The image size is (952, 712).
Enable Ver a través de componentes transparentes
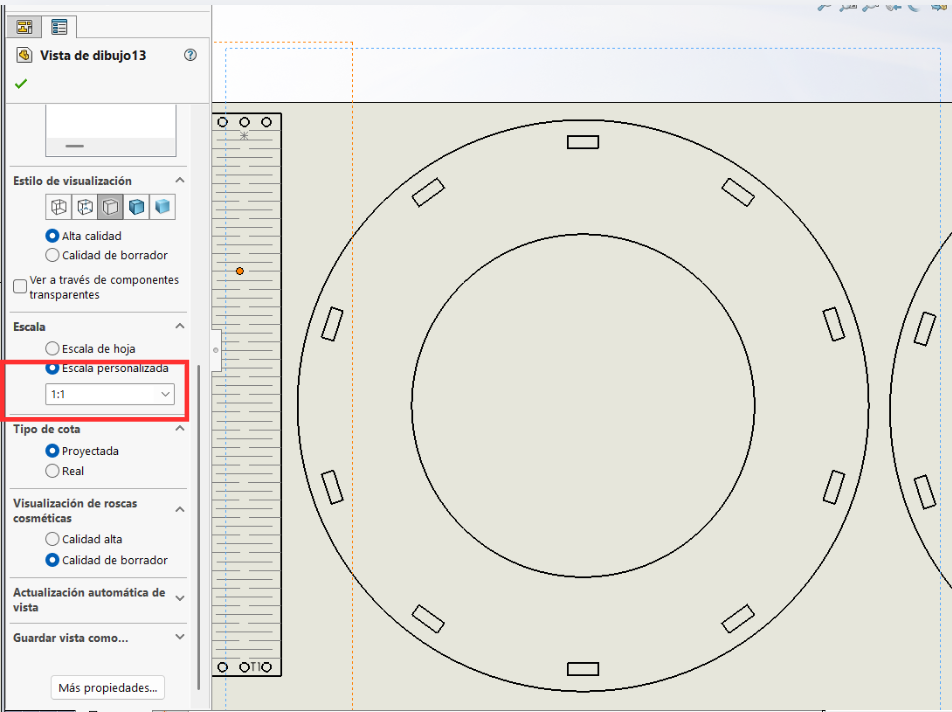pos(20,286)
